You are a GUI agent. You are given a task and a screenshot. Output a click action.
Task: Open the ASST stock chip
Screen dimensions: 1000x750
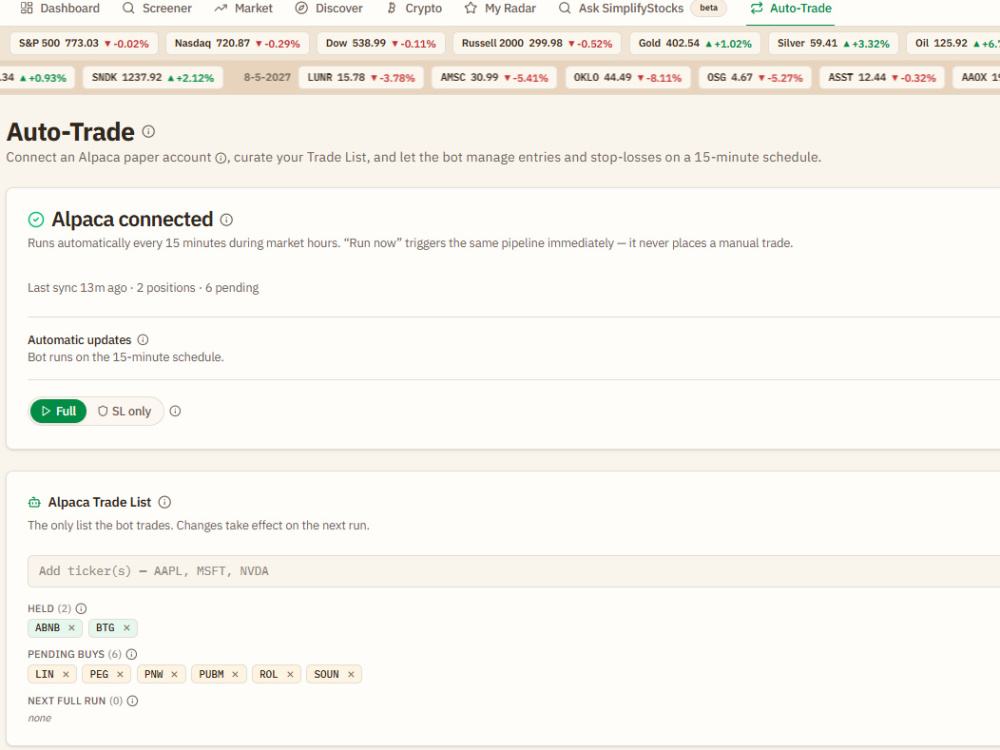[882, 78]
